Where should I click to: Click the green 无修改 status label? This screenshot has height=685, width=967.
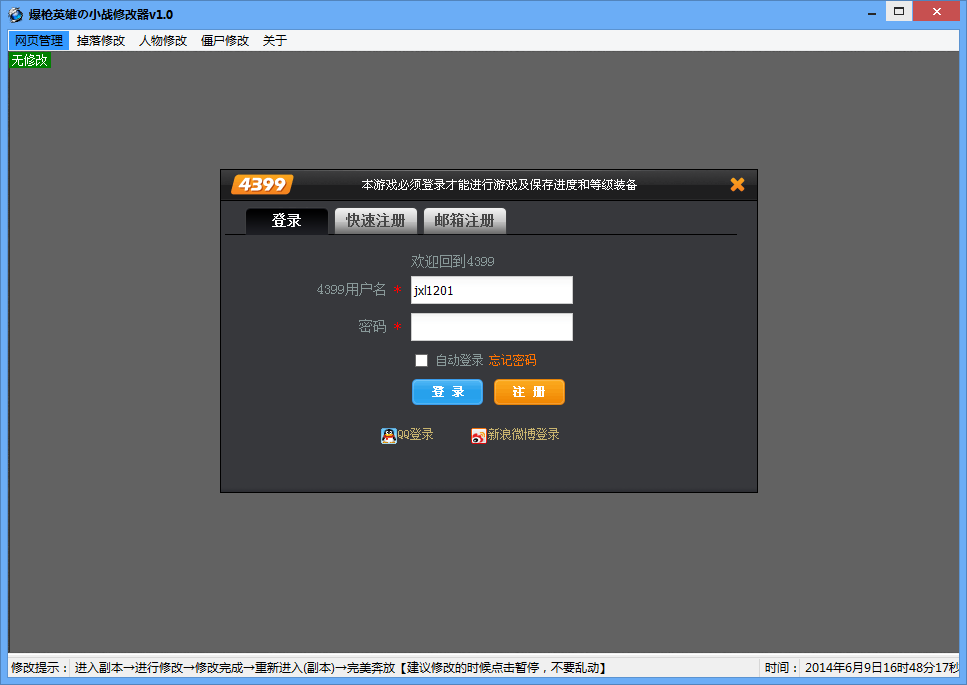tap(30, 60)
